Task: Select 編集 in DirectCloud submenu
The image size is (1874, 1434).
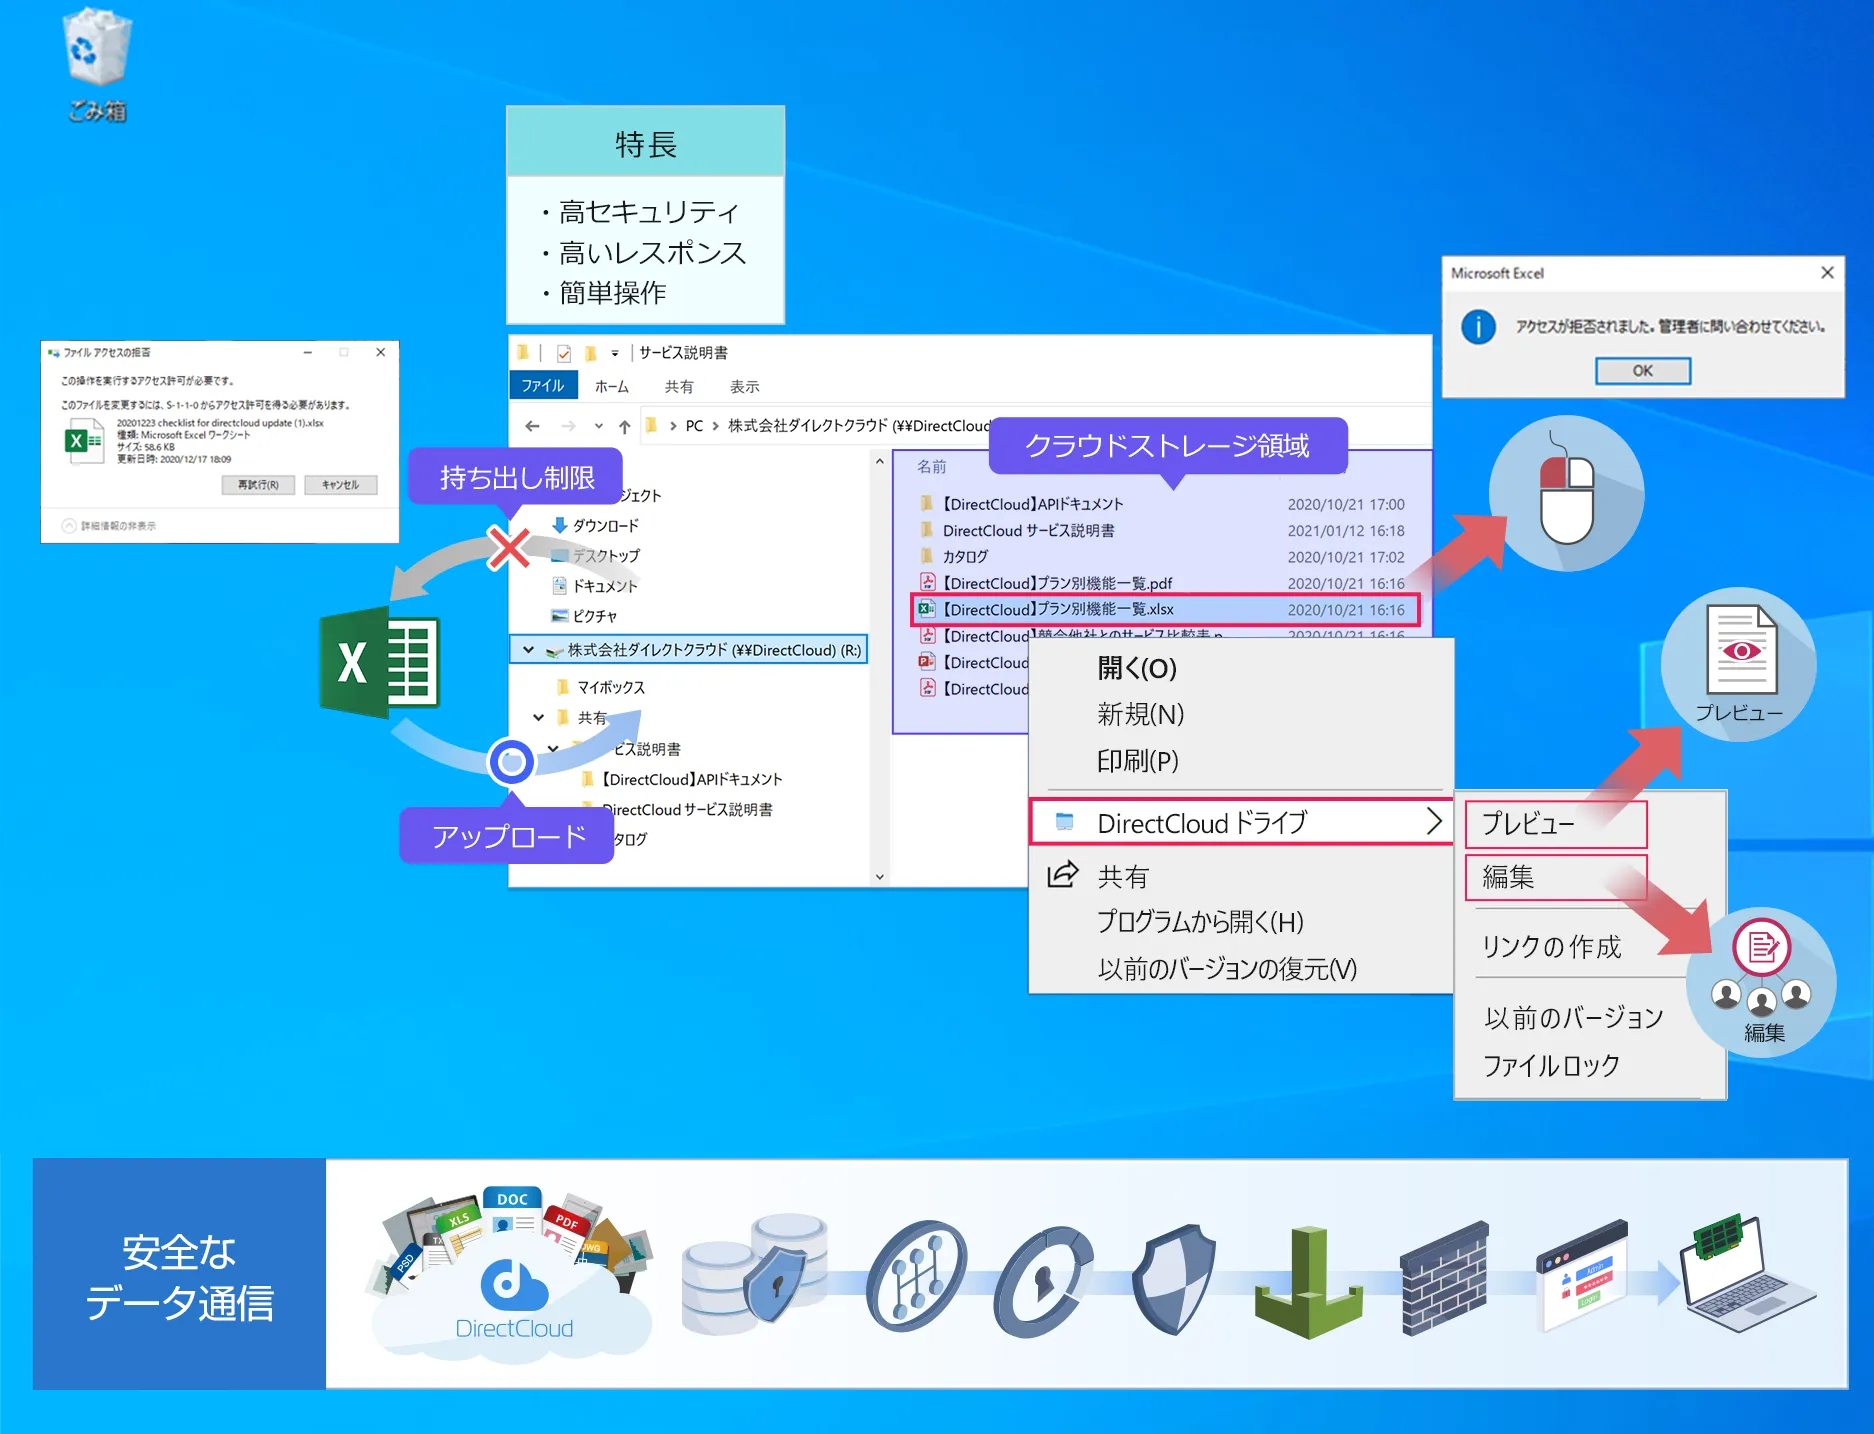Action: (x=1556, y=877)
